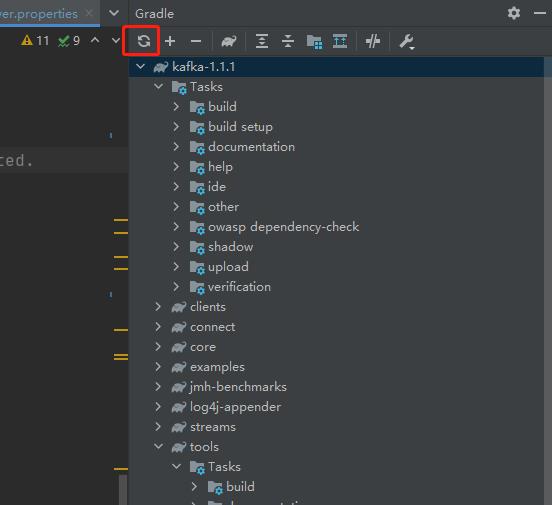
Task: Detach external project with minus icon
Action: pyautogui.click(x=196, y=41)
